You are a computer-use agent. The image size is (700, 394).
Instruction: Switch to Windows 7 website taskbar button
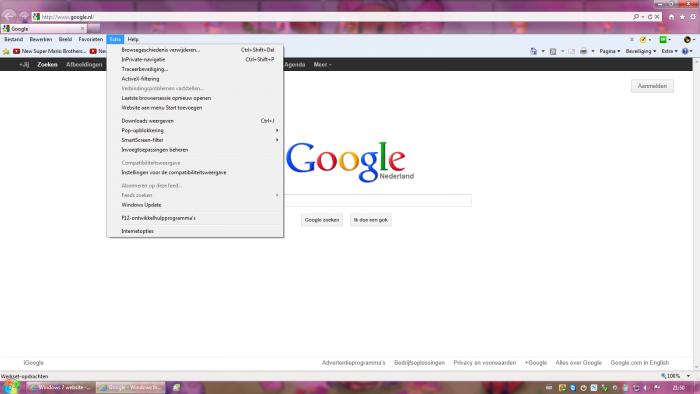[x=61, y=387]
